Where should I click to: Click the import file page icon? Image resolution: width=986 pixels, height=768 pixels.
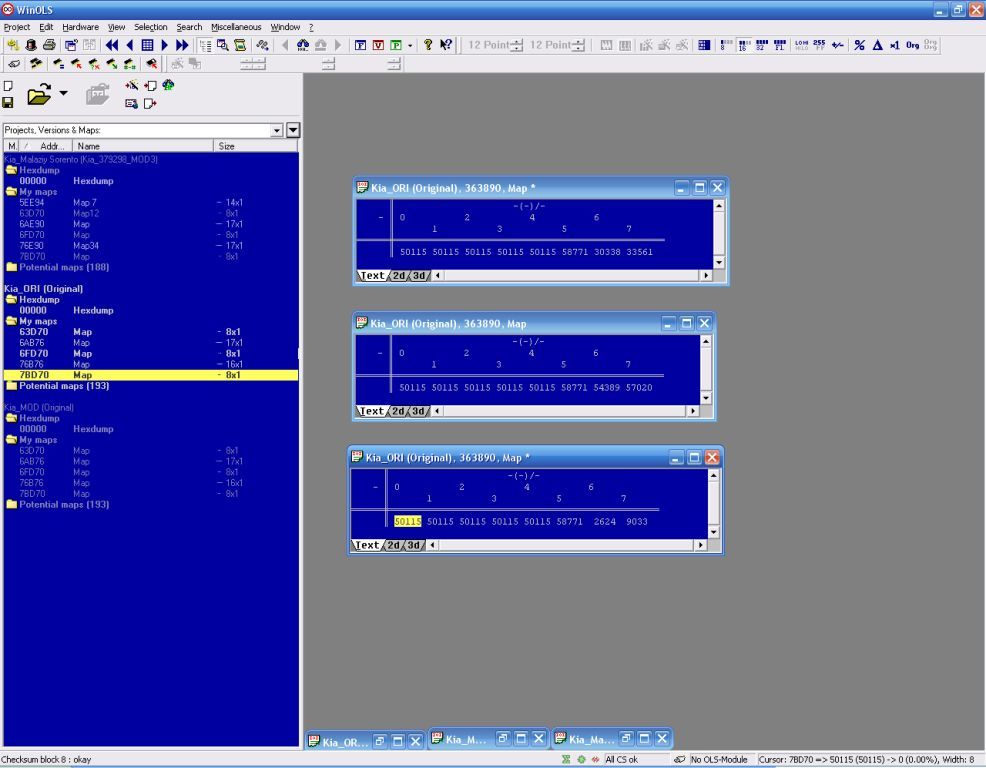pyautogui.click(x=150, y=86)
